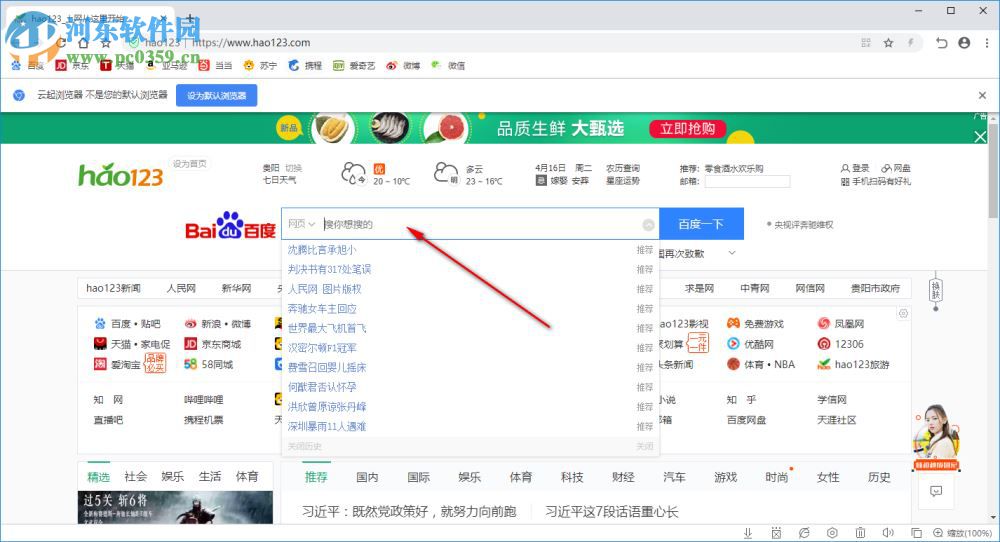The image size is (1000, 542).
Task: Click the Baidu logo
Action: pyautogui.click(x=230, y=225)
